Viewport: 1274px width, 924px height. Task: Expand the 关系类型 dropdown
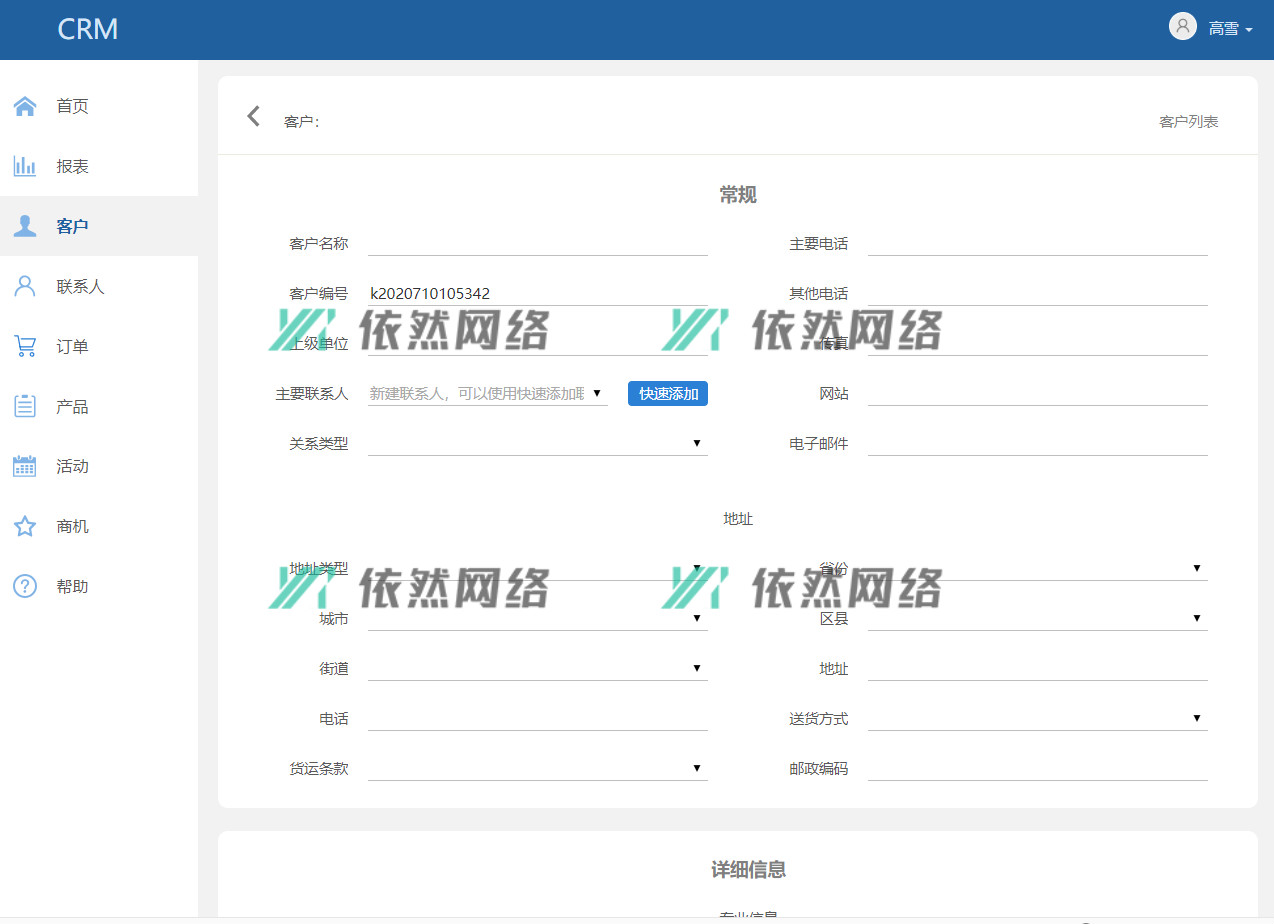[x=537, y=443]
